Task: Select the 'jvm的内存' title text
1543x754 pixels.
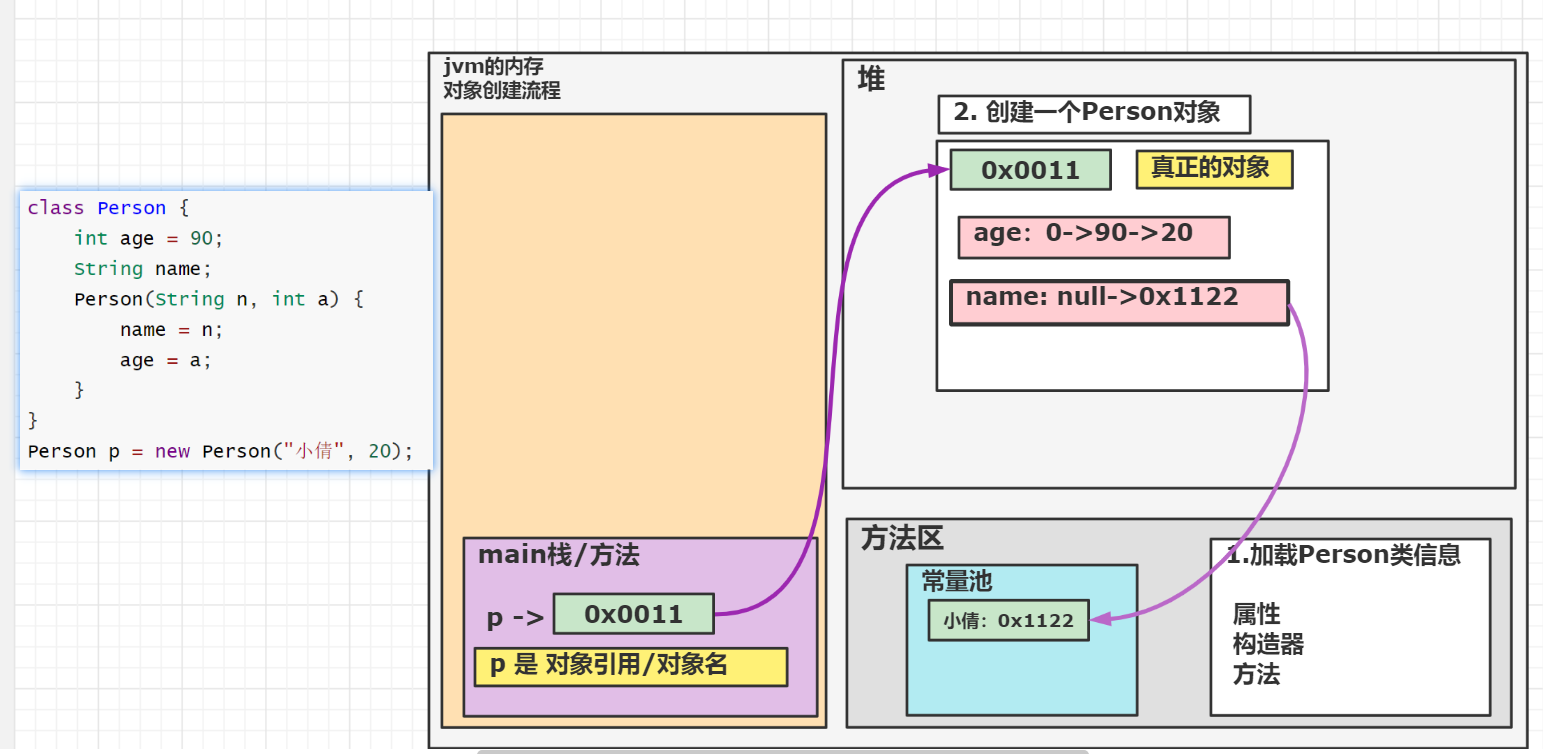Action: click(x=493, y=68)
